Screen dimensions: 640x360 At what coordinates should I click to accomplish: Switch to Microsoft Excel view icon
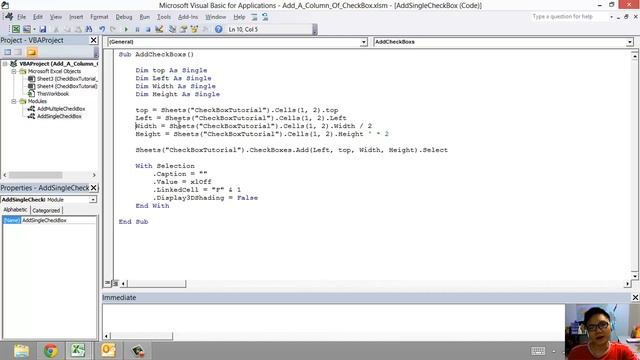pos(16,29)
